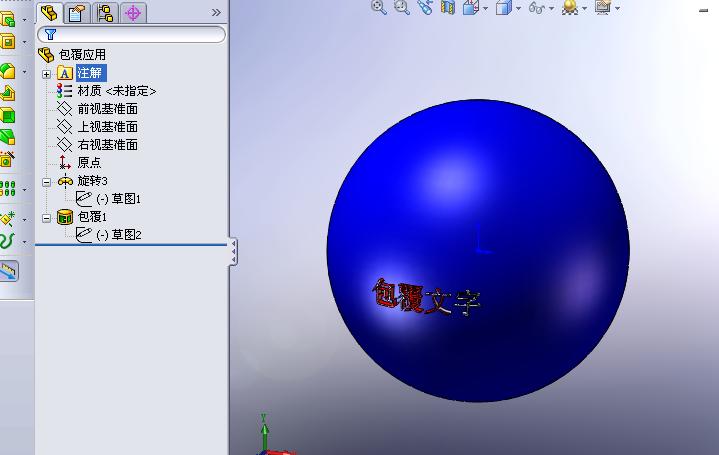Viewport: 719px width, 455px height.
Task: Expand the 注解 annotations folder
Action: point(46,74)
